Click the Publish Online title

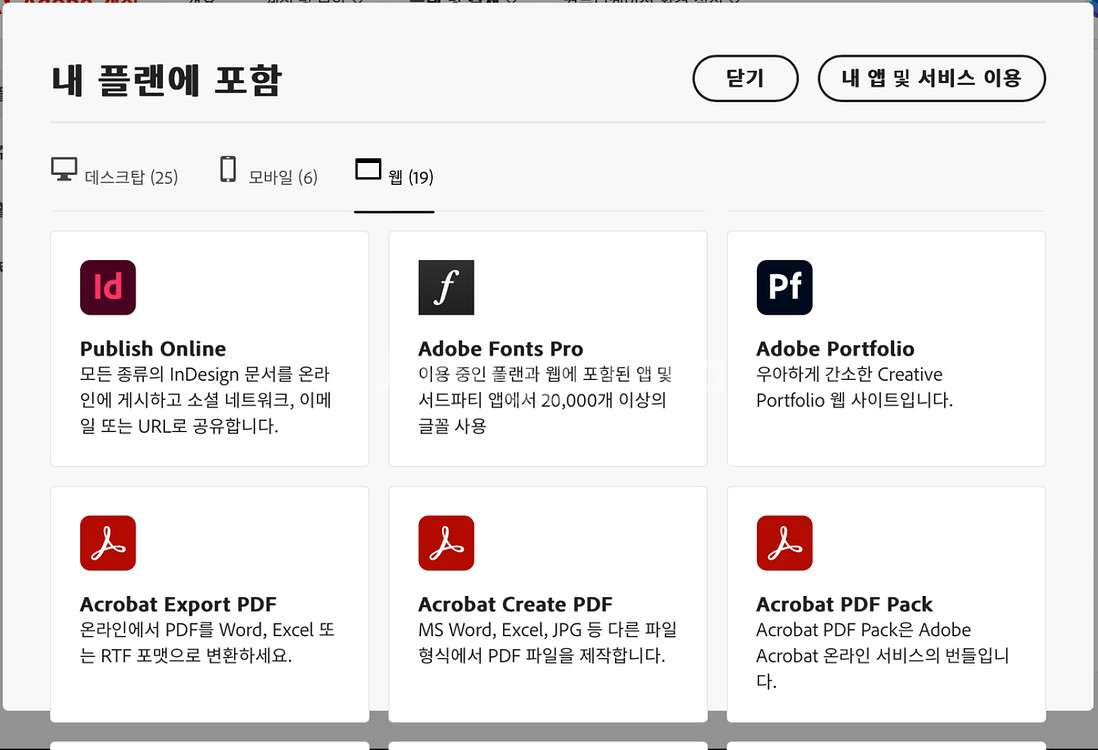pos(153,348)
